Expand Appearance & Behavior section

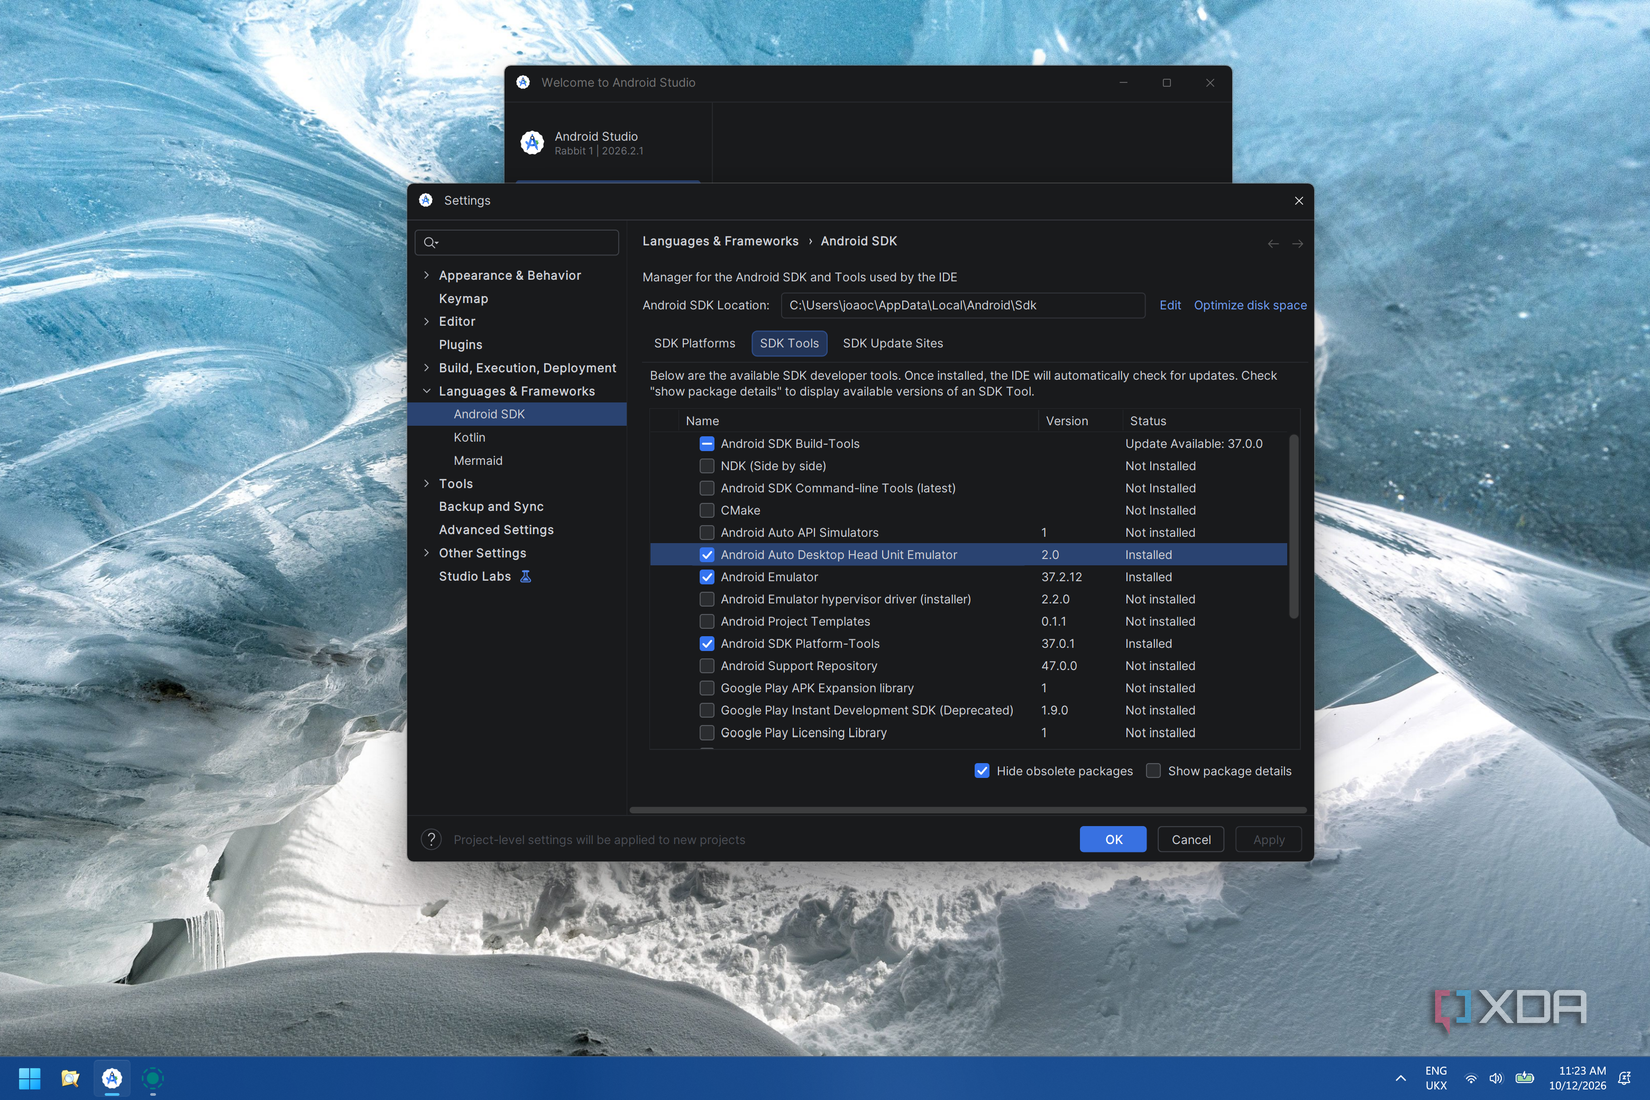tap(427, 275)
